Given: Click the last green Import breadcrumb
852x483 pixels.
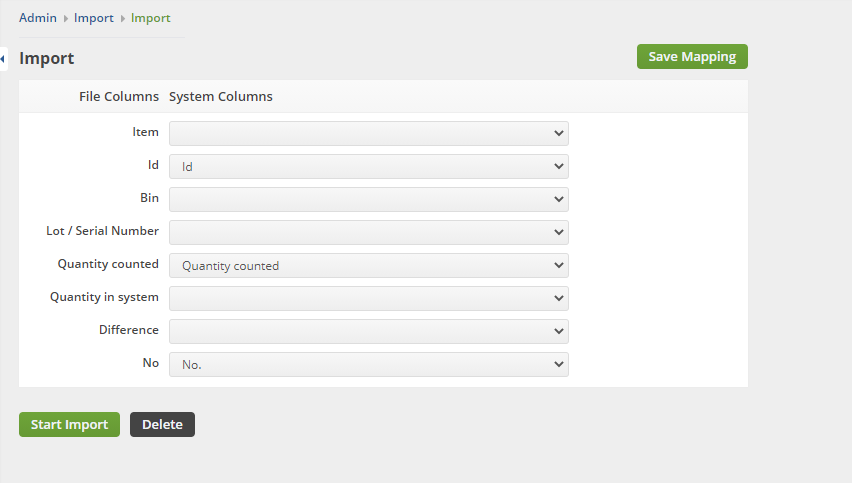Looking at the screenshot, I should tap(151, 18).
